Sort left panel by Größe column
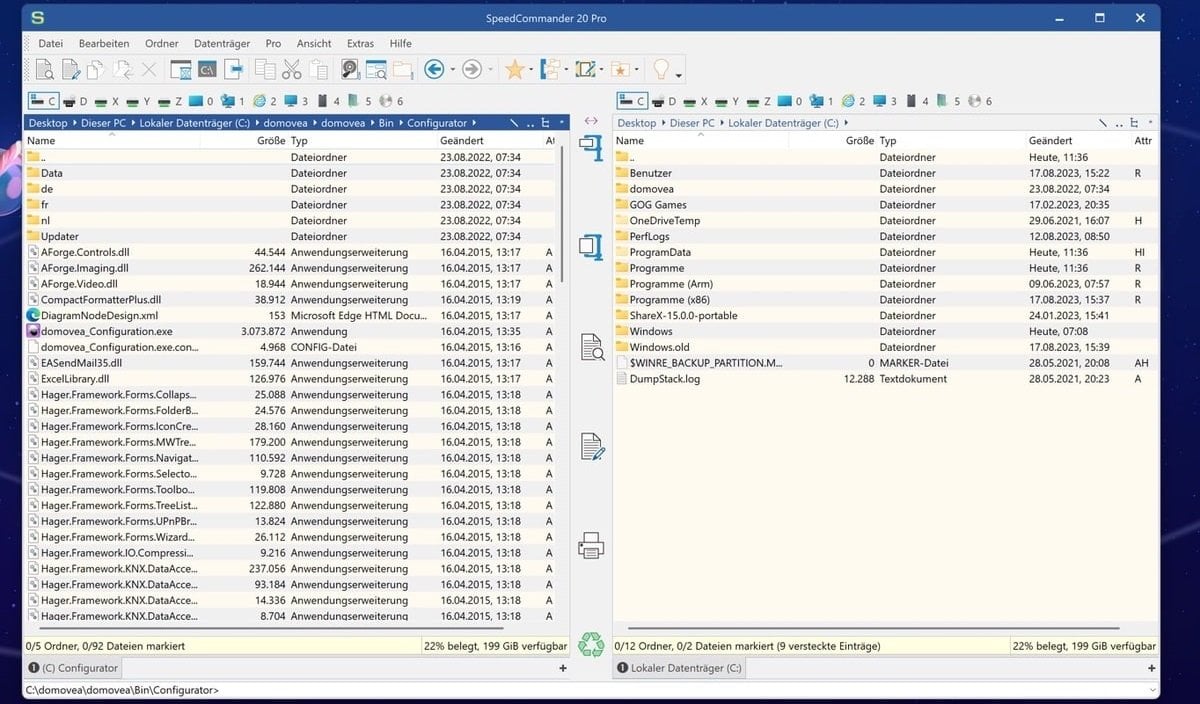 [x=271, y=141]
